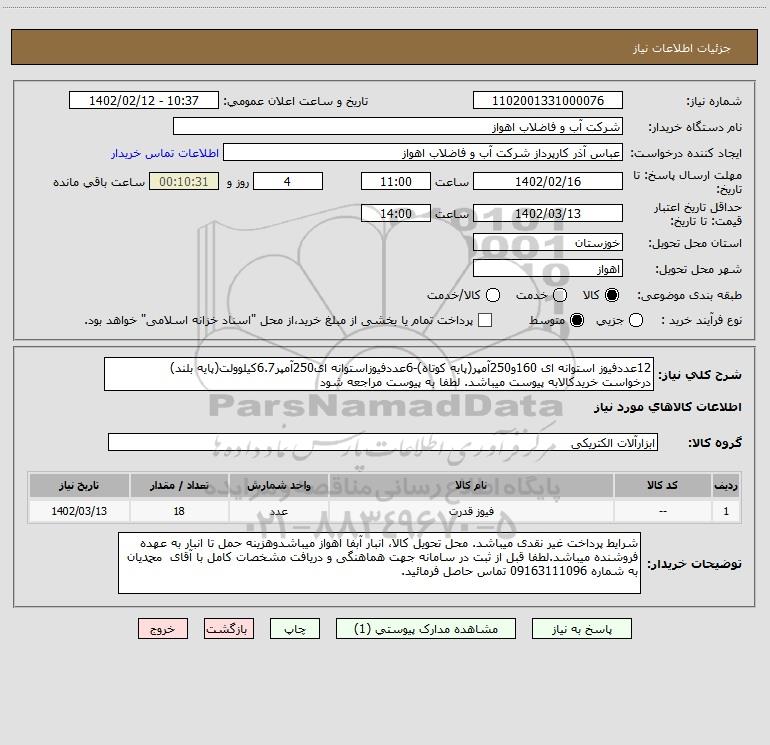
Task: Select the کالا radio button
Action: [612, 295]
